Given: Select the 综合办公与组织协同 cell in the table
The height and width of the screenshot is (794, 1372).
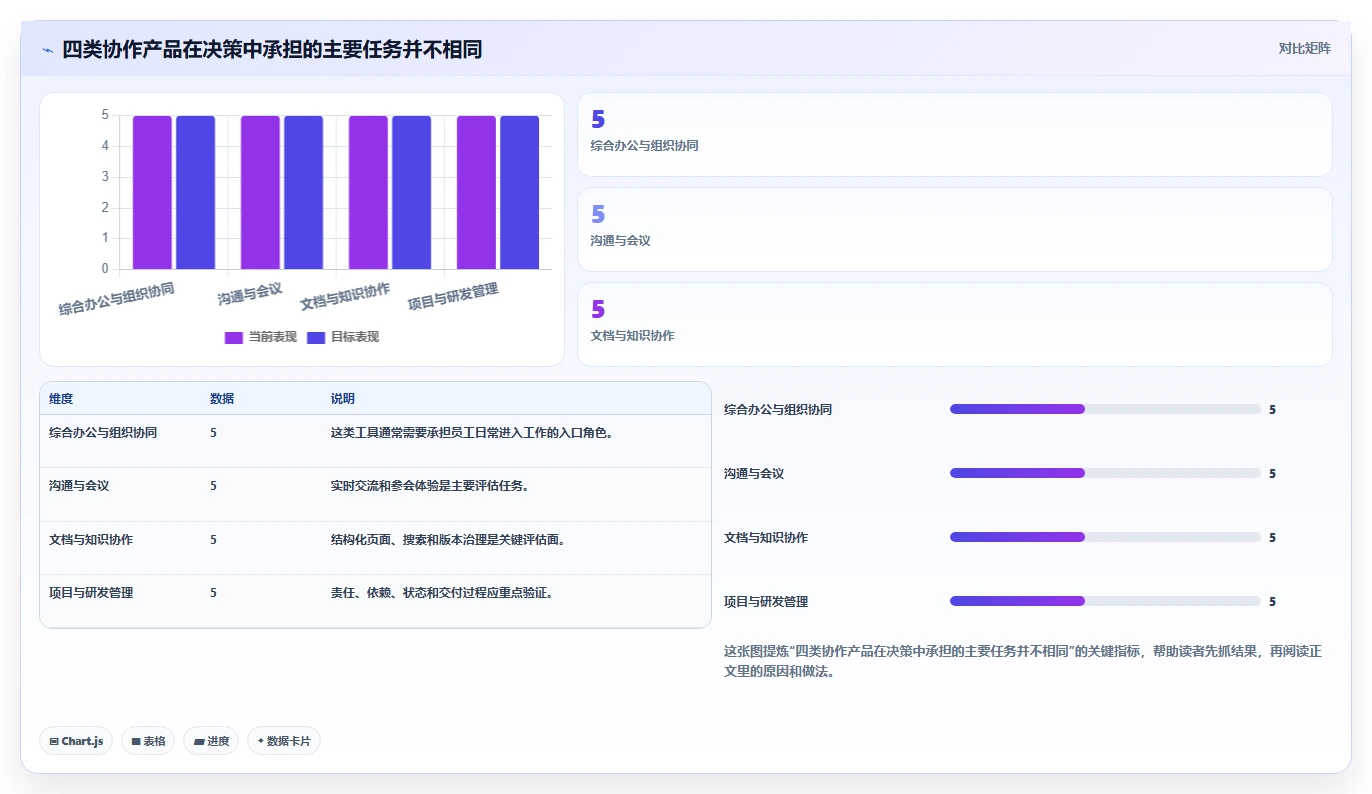Looking at the screenshot, I should tap(103, 433).
